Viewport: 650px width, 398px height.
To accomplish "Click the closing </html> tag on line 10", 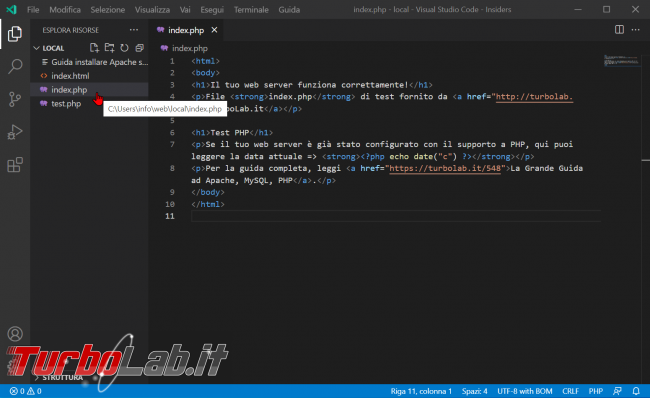I will (x=208, y=204).
